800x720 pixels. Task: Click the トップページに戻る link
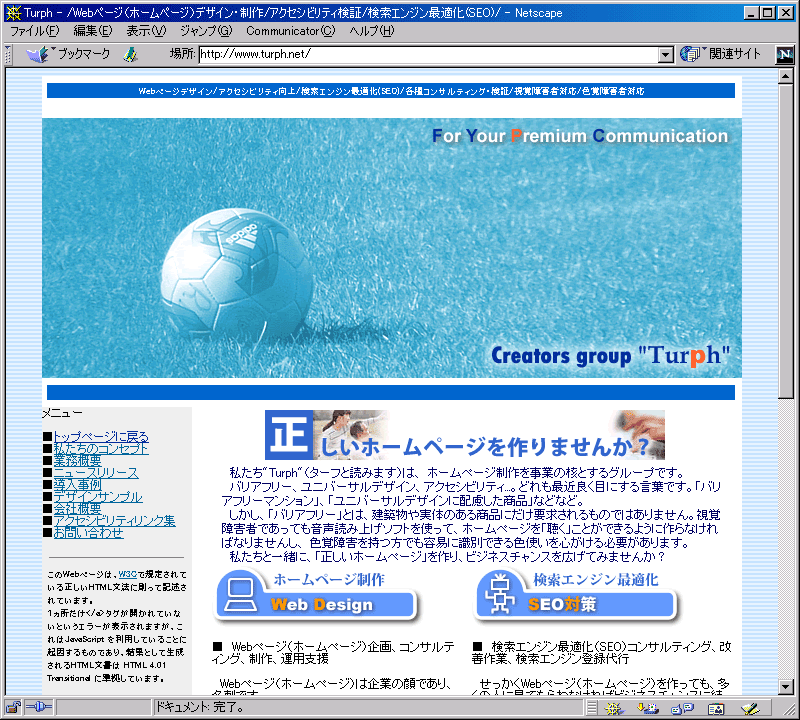[x=101, y=437]
